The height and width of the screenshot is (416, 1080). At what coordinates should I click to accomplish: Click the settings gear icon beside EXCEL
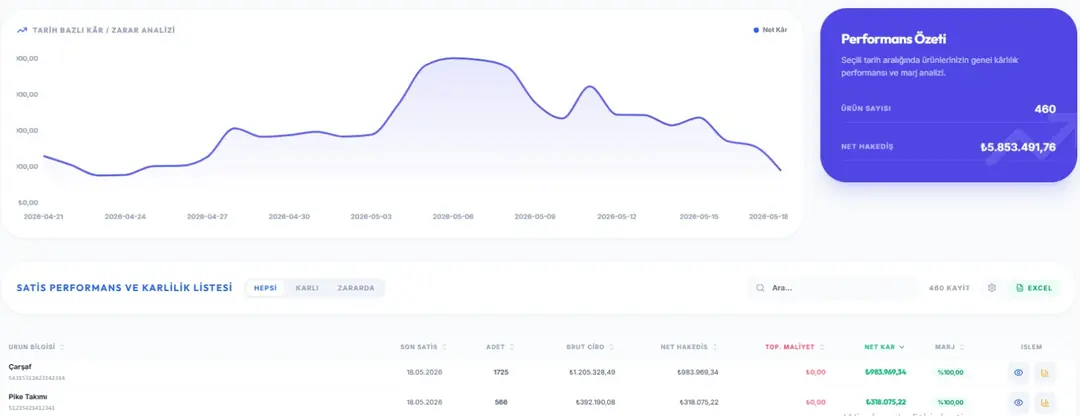click(992, 288)
